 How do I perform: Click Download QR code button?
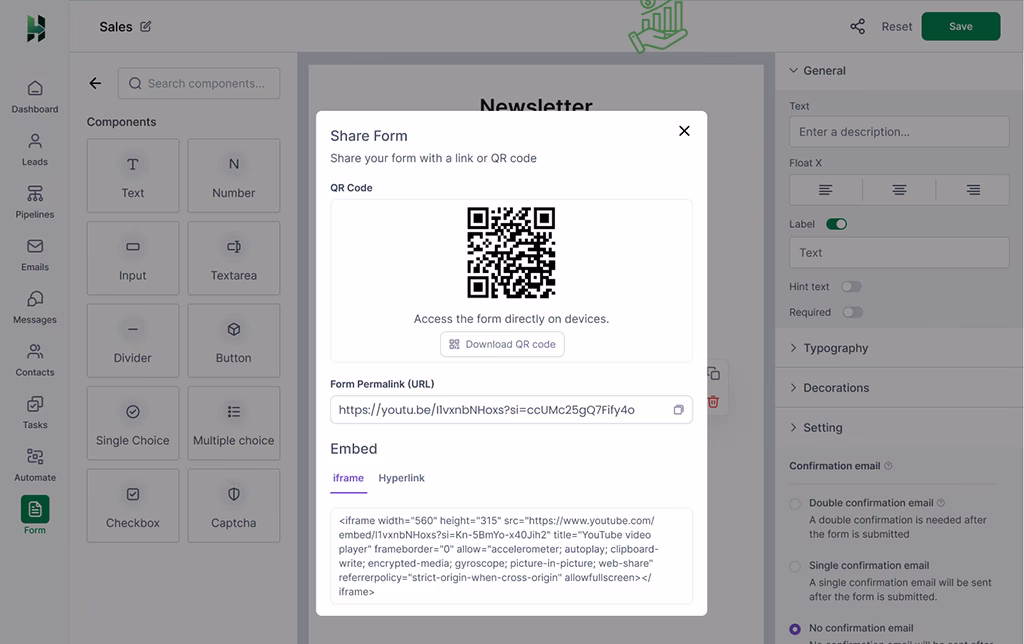click(502, 344)
